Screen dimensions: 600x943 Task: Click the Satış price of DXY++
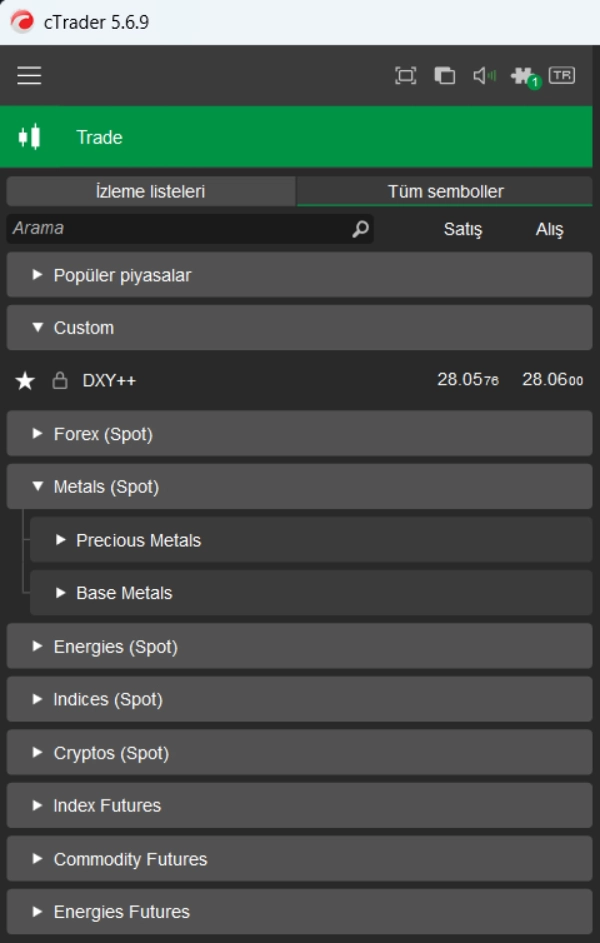tap(466, 380)
